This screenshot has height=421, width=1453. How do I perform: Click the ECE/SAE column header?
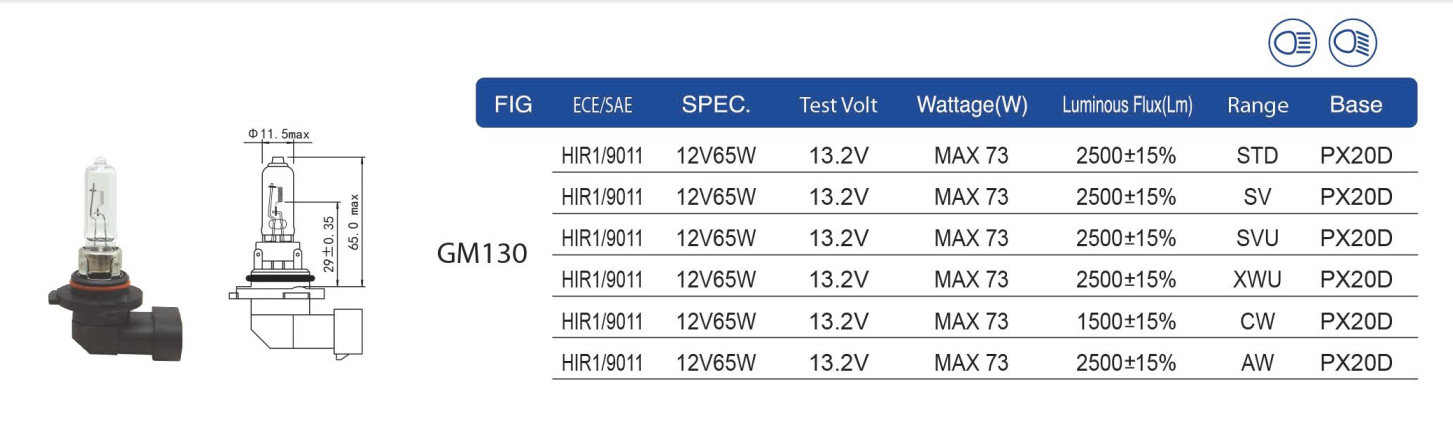tap(602, 105)
